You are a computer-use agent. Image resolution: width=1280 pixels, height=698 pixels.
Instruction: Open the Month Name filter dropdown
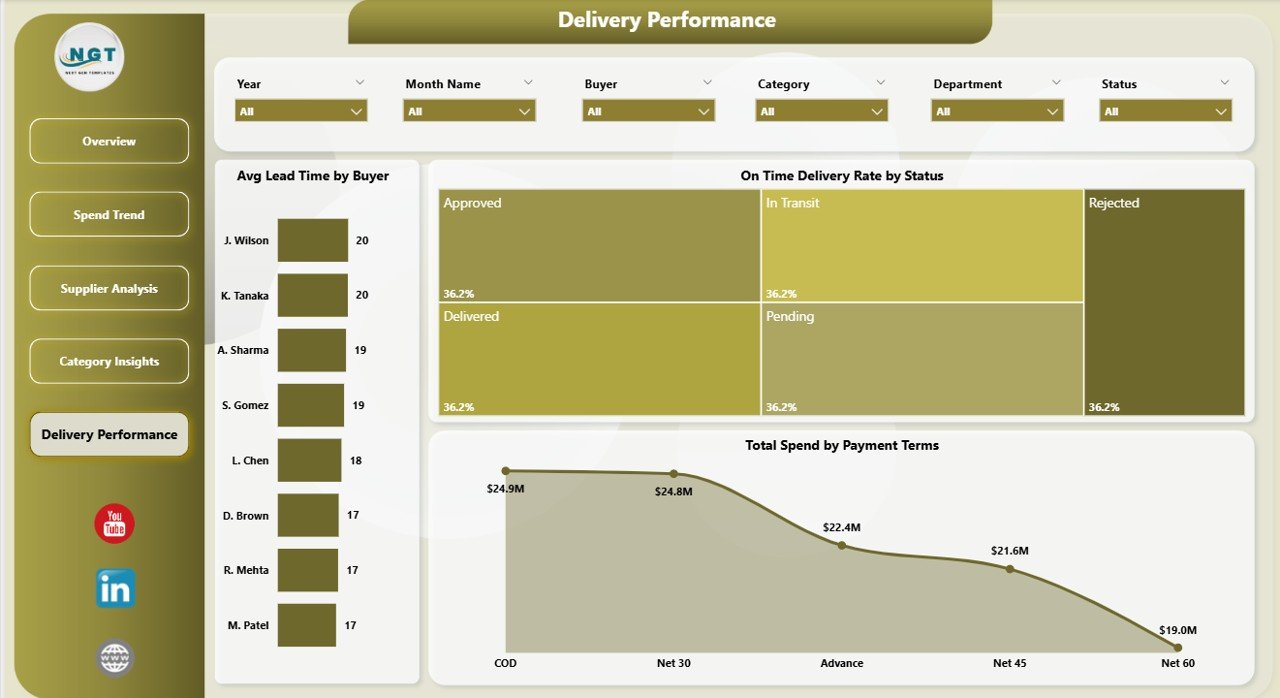[469, 111]
